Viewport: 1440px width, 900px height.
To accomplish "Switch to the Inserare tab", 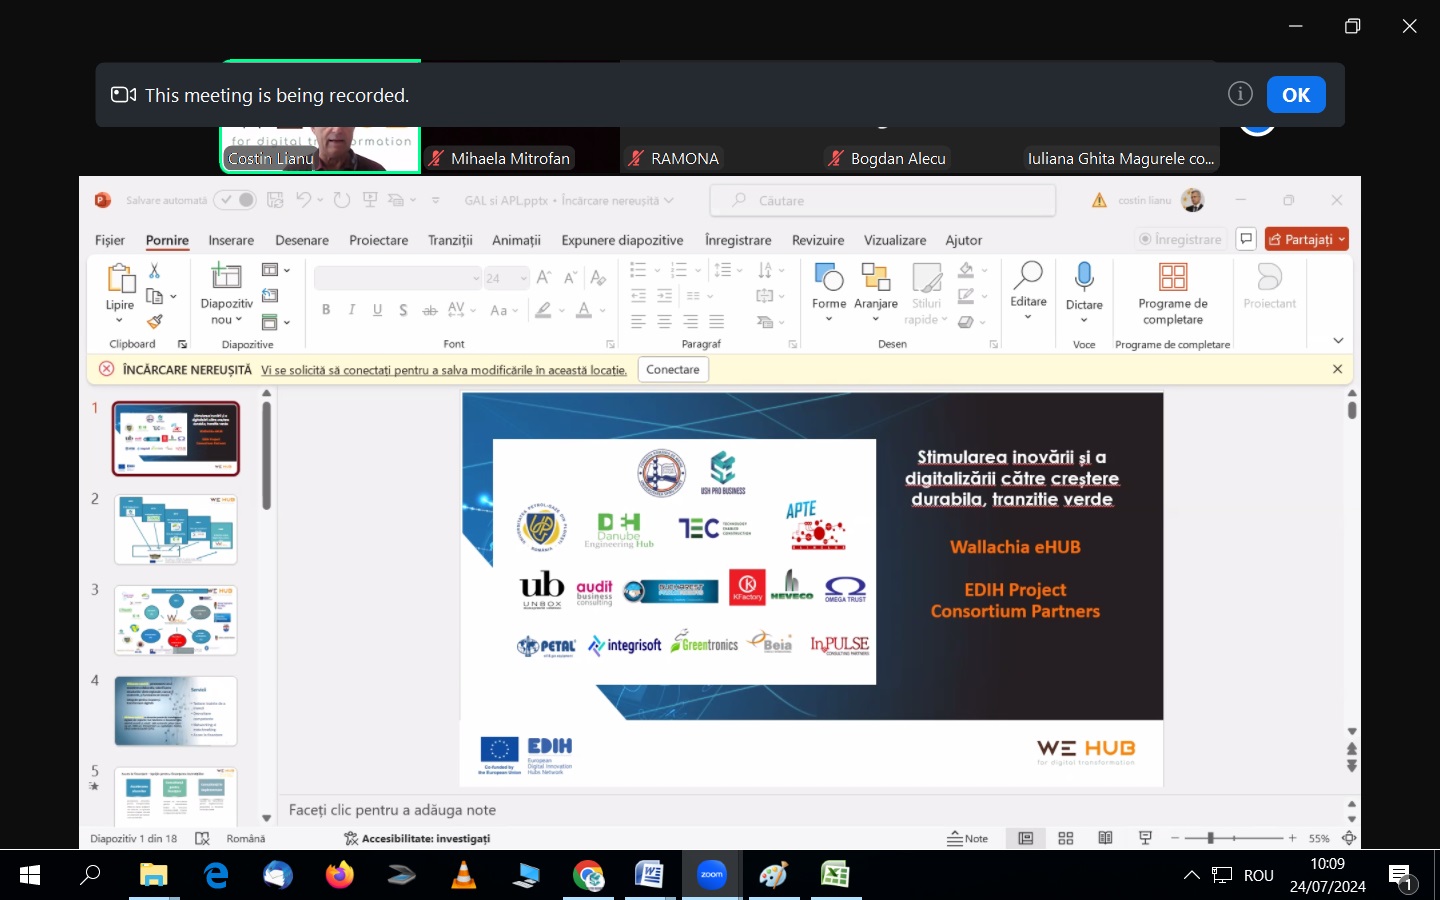I will tap(231, 240).
